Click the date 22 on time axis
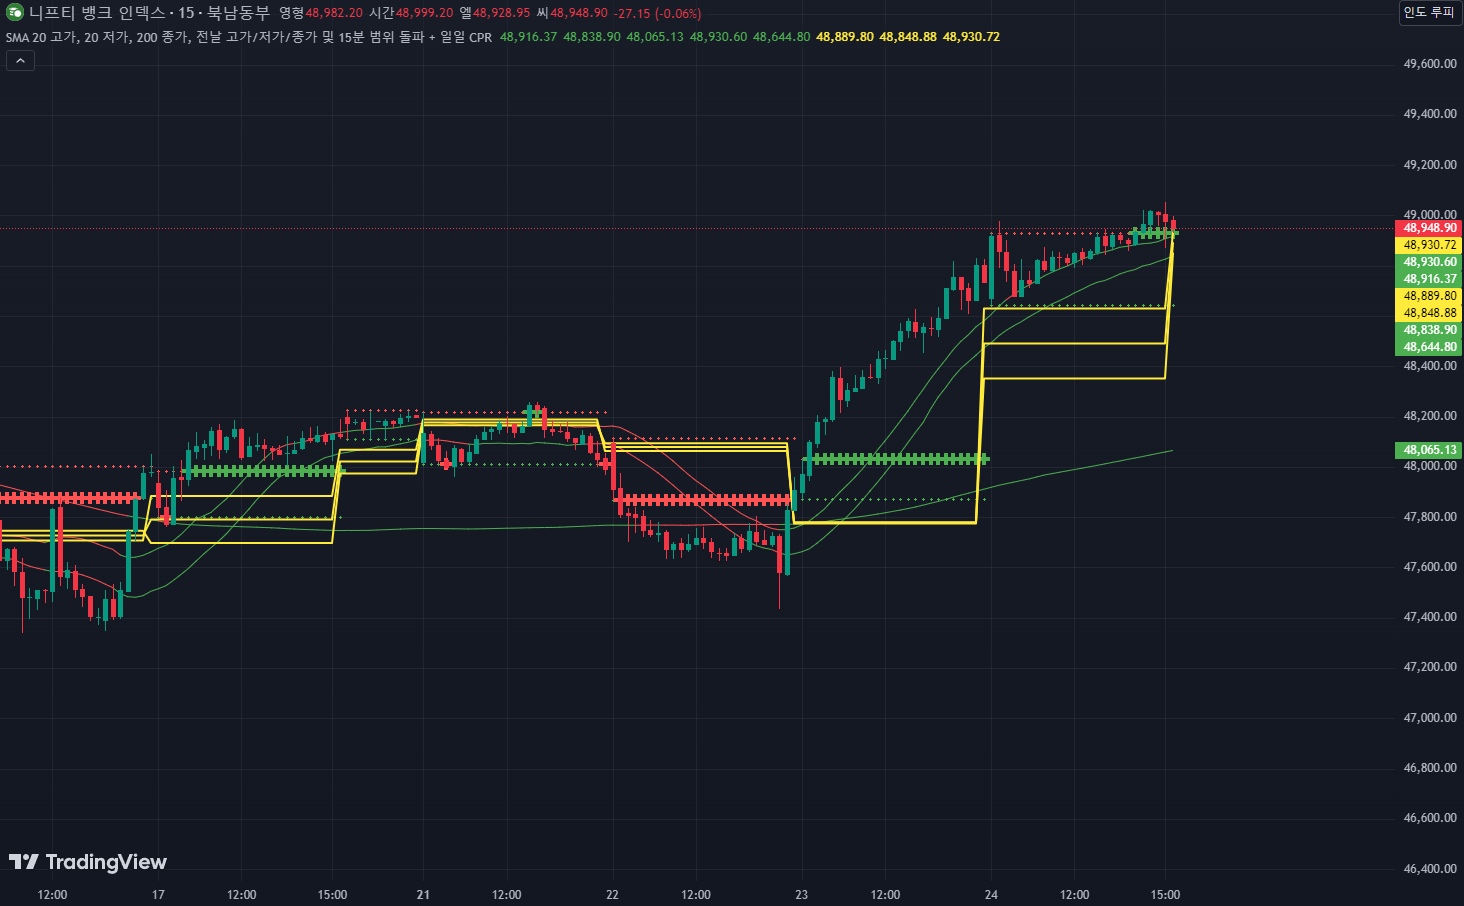This screenshot has width=1464, height=906. coord(612,895)
